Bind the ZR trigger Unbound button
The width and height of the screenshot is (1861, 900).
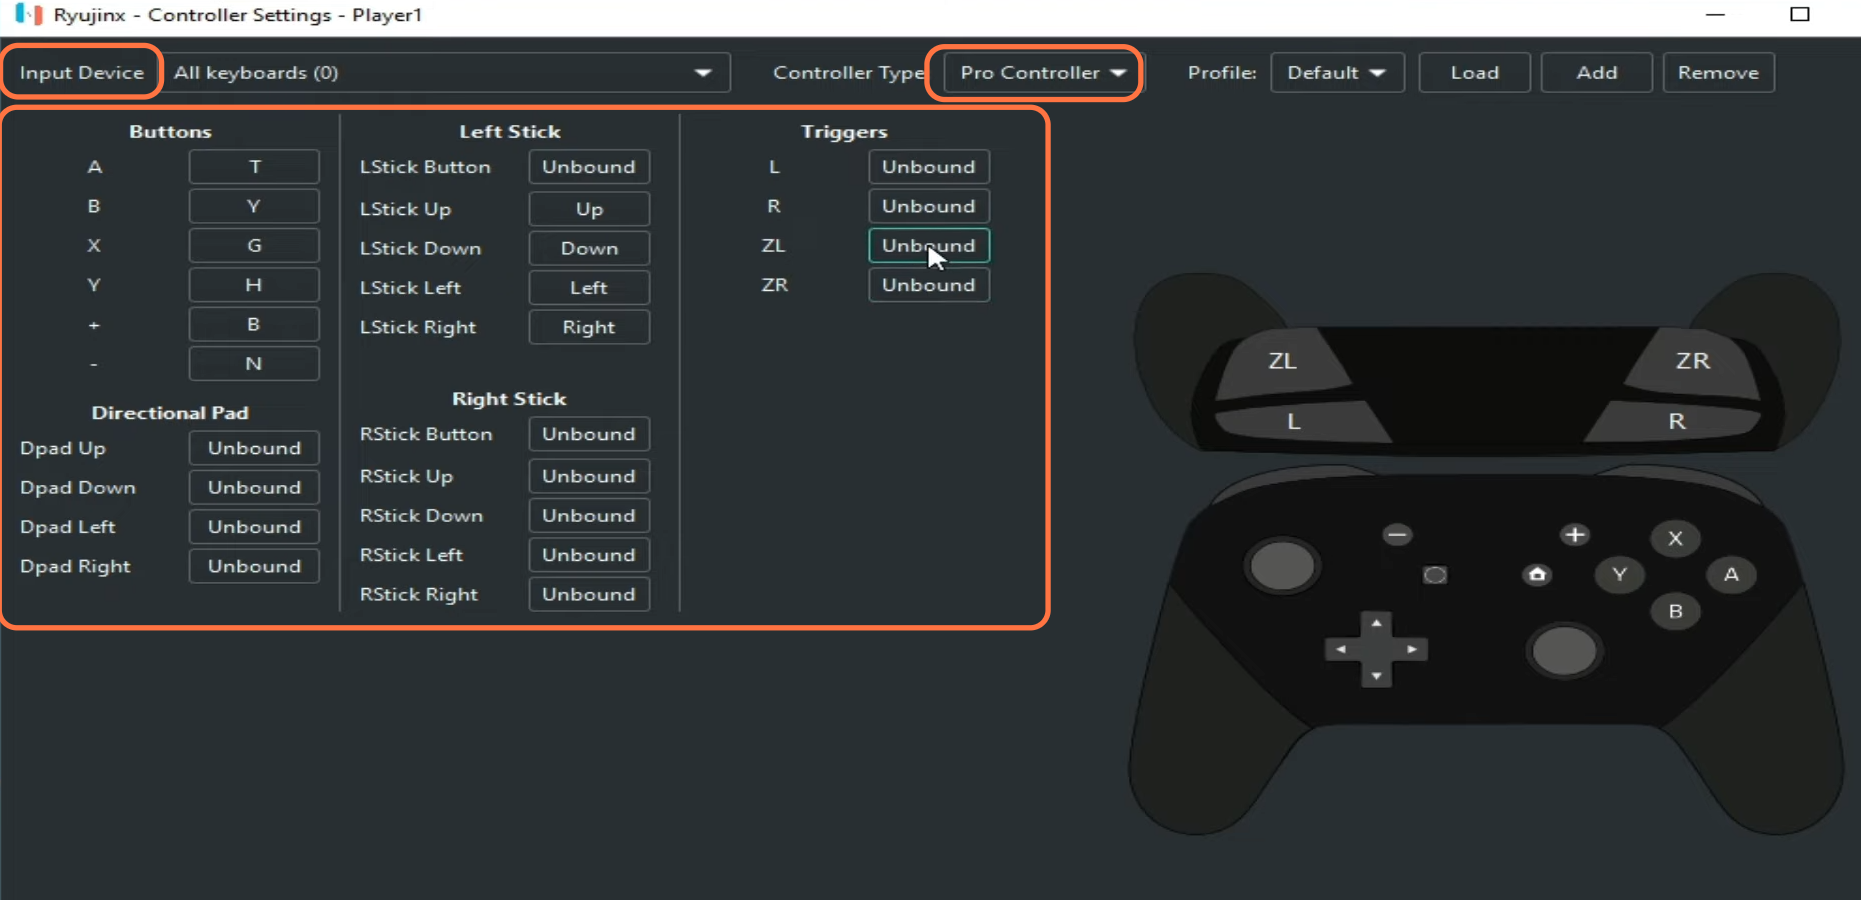(929, 285)
